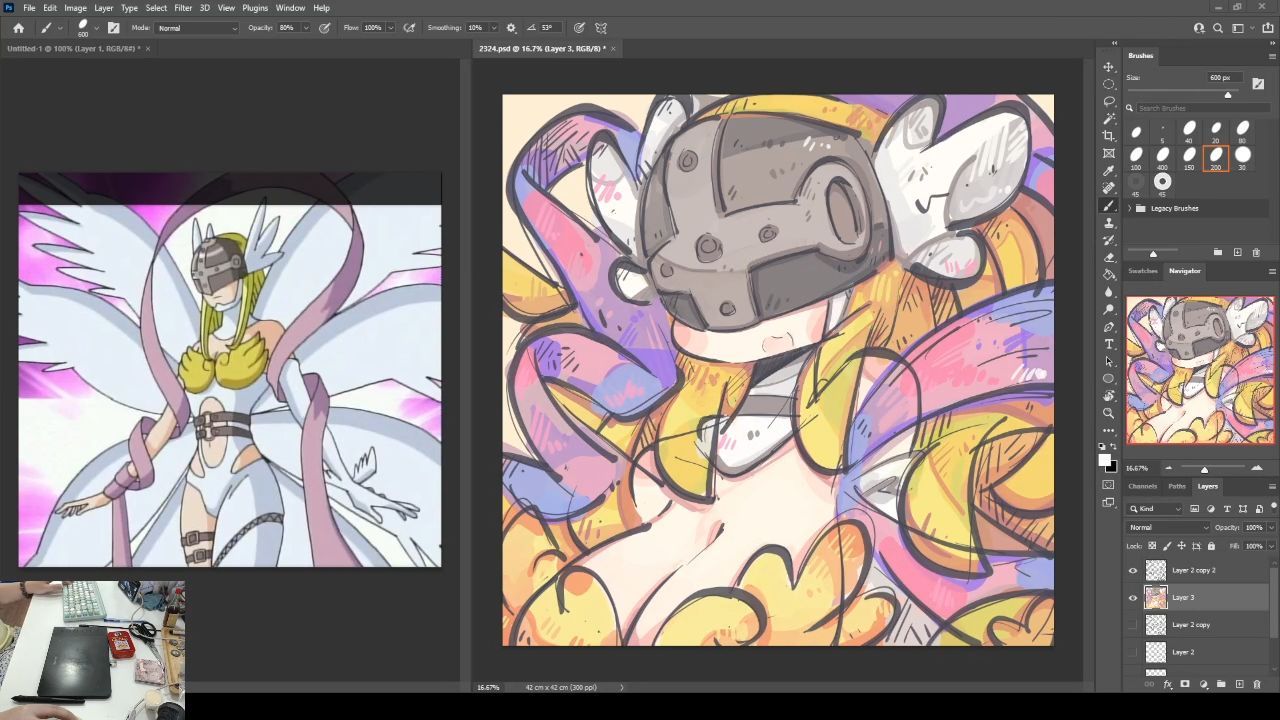Toggle the brush settings panel icon
The image size is (1280, 720).
[113, 28]
